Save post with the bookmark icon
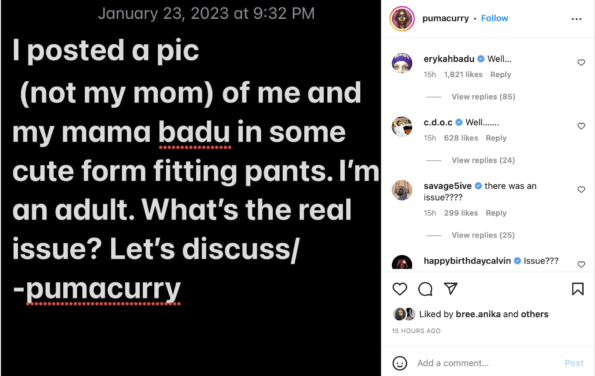The image size is (595, 376). pos(578,289)
